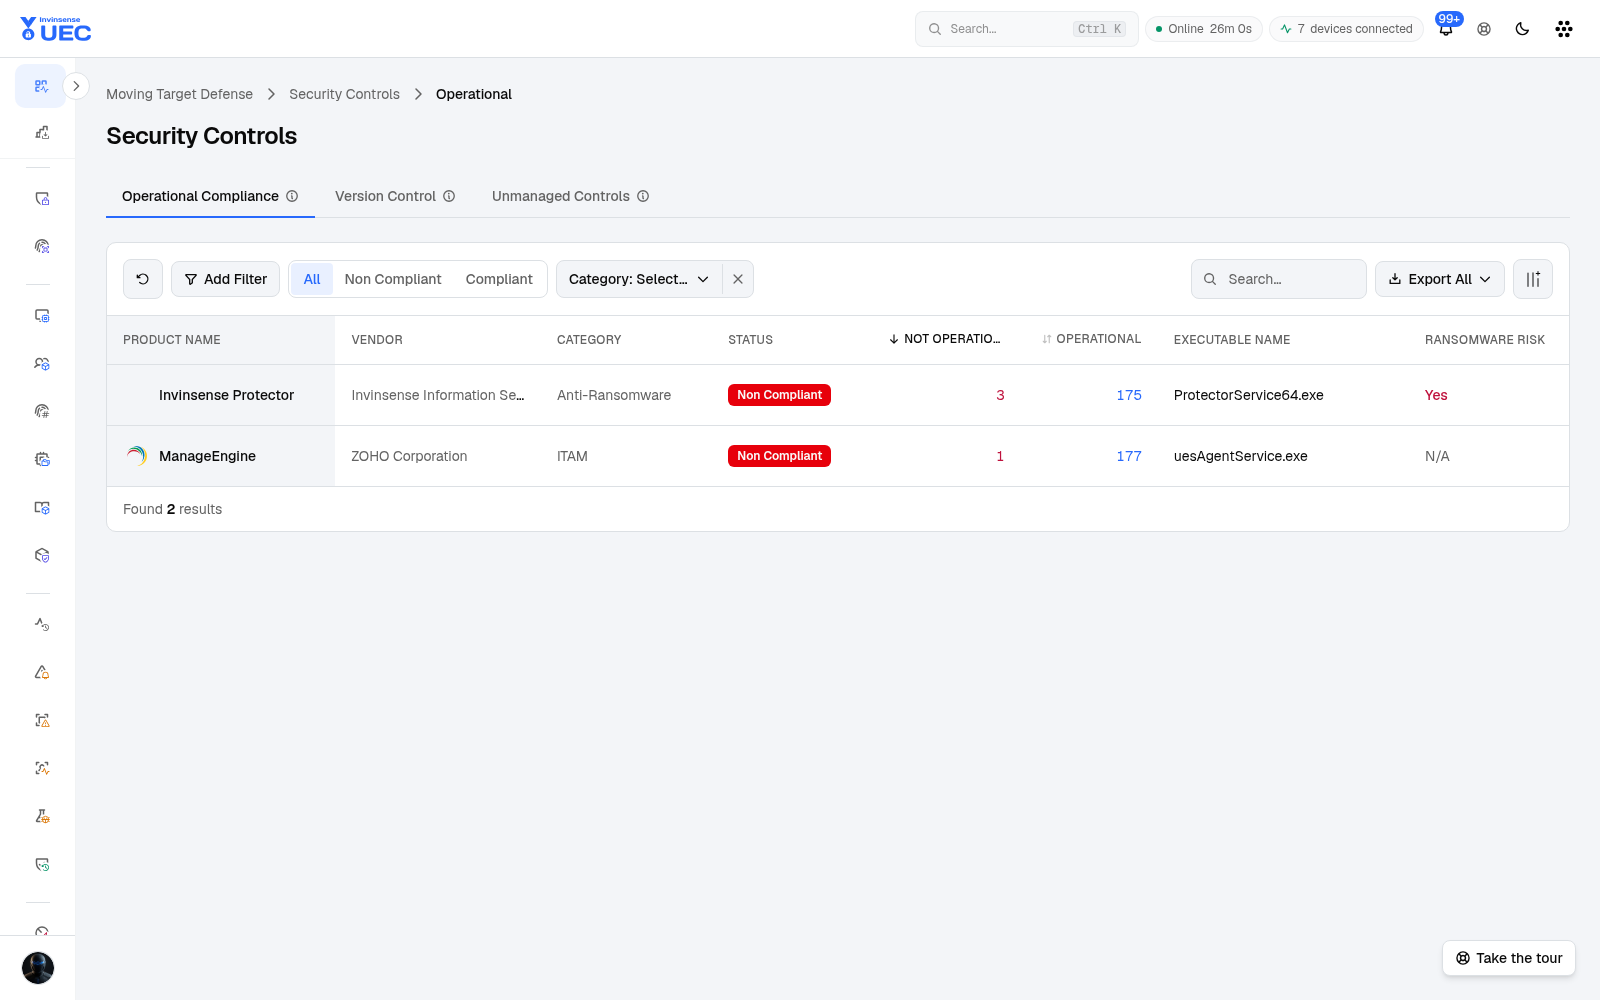Open first sidebar dashboard icon
Screen dimensions: 1600x1000
click(41, 86)
